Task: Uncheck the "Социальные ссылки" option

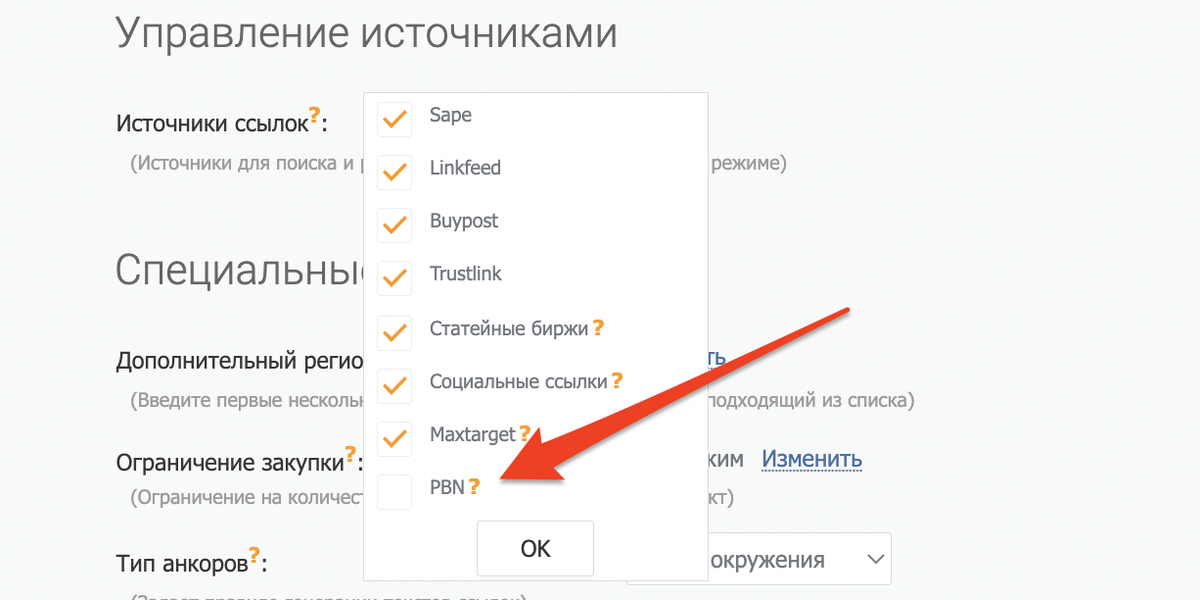Action: [394, 385]
